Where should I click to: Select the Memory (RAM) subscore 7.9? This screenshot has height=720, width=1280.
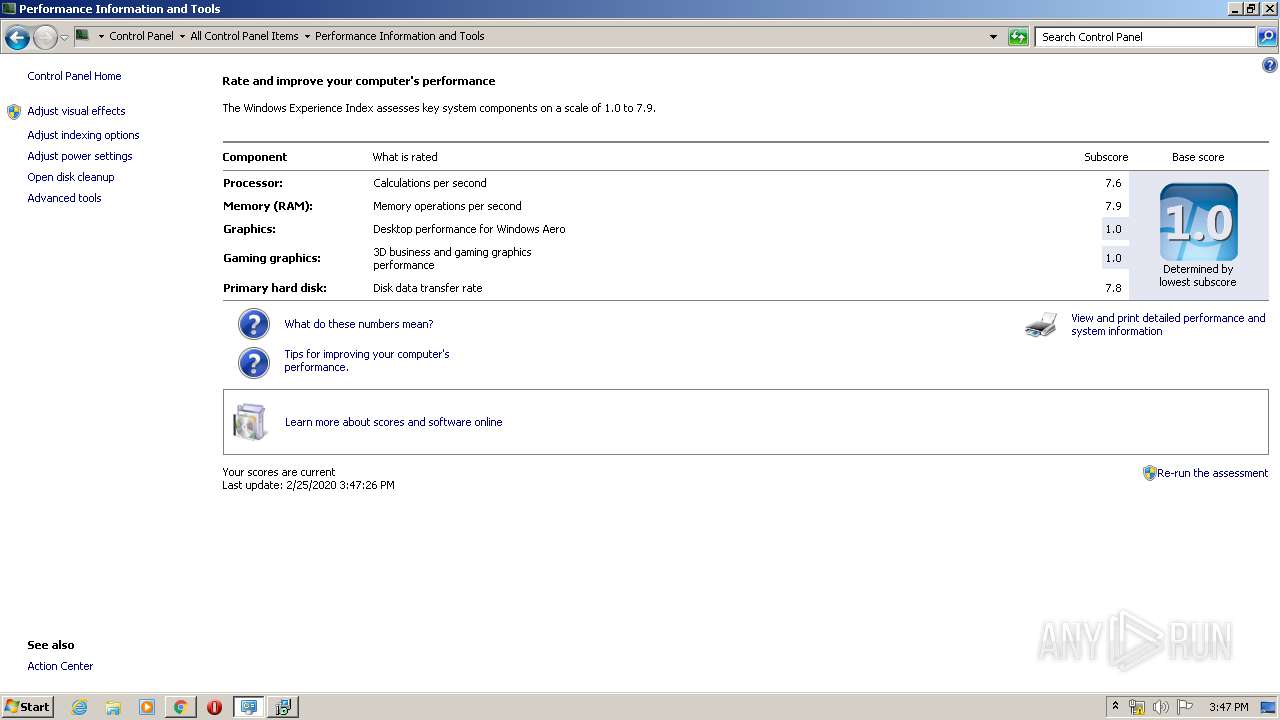click(1113, 206)
